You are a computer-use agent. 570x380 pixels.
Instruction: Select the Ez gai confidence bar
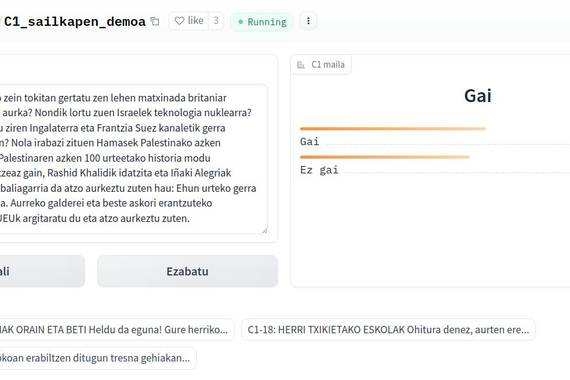pos(385,157)
